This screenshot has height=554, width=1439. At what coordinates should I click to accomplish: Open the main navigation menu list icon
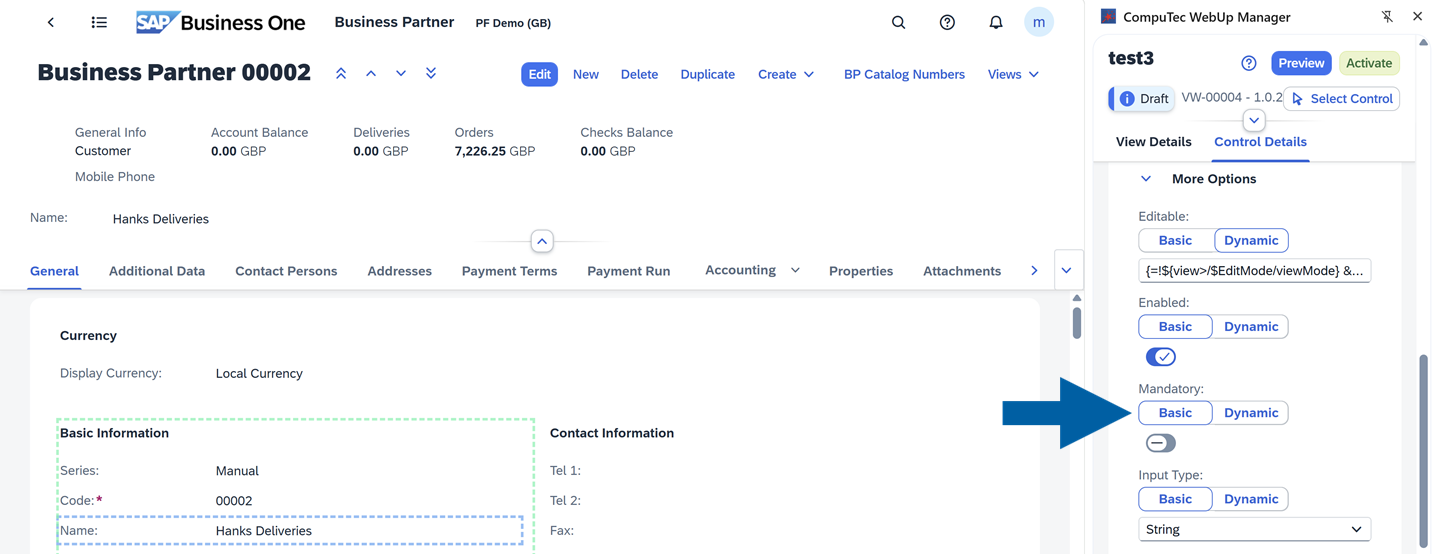click(99, 22)
